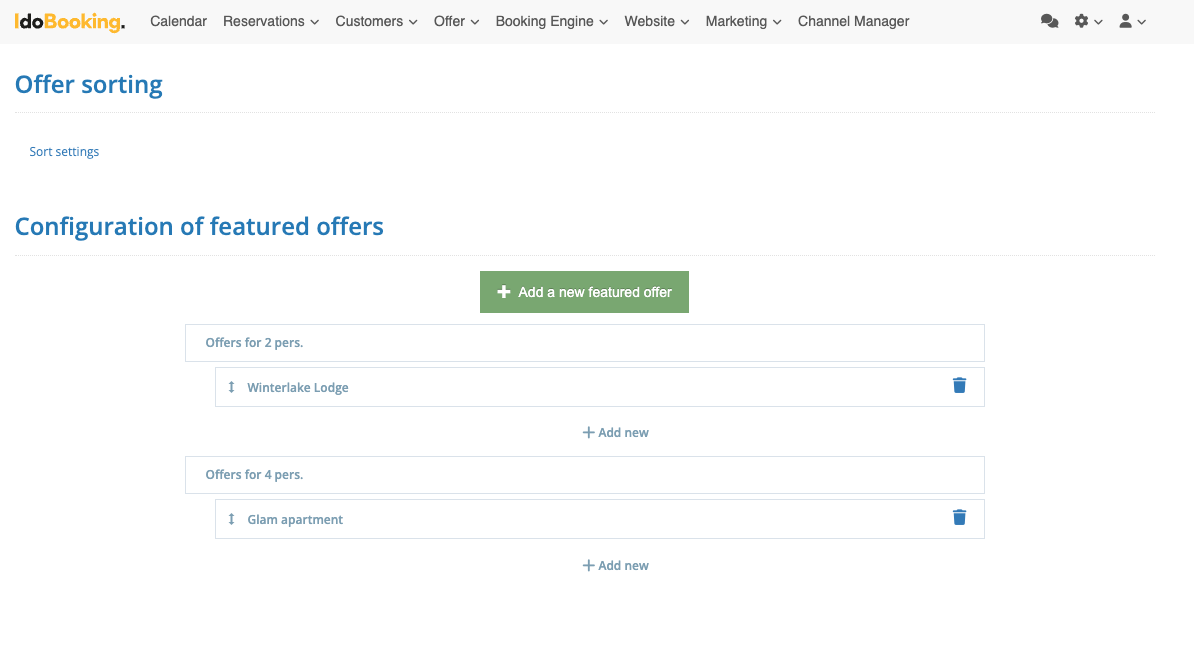Open the chat messages icon
Viewport: 1194px width, 666px height.
[1049, 21]
